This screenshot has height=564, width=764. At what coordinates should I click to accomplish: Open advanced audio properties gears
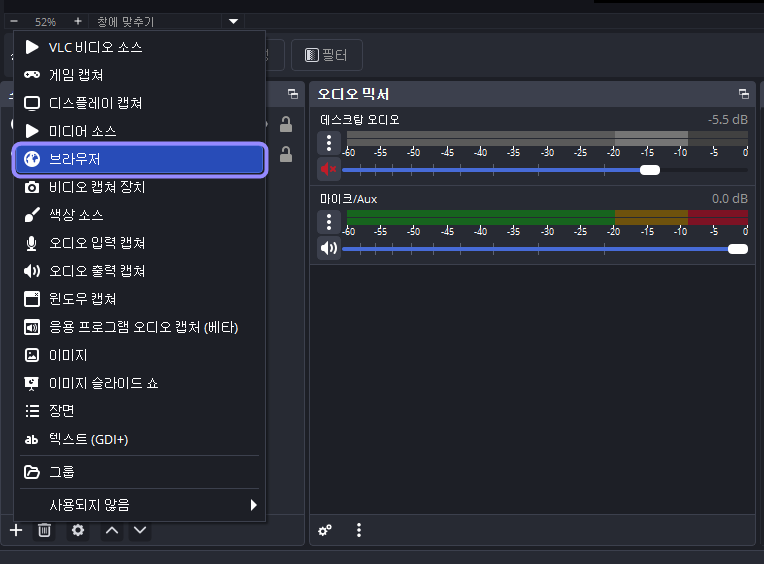tap(325, 530)
